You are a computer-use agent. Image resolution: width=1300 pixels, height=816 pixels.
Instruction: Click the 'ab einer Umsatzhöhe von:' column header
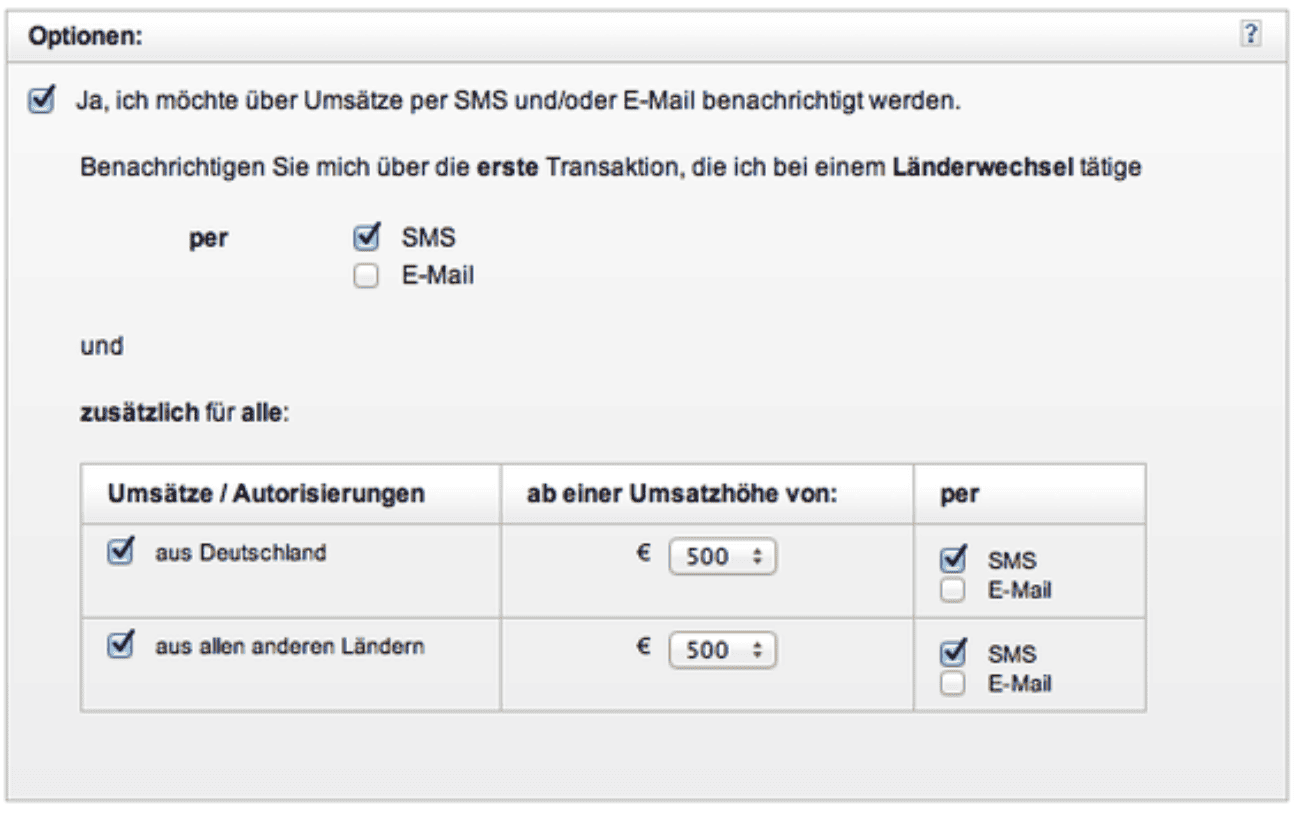click(682, 494)
